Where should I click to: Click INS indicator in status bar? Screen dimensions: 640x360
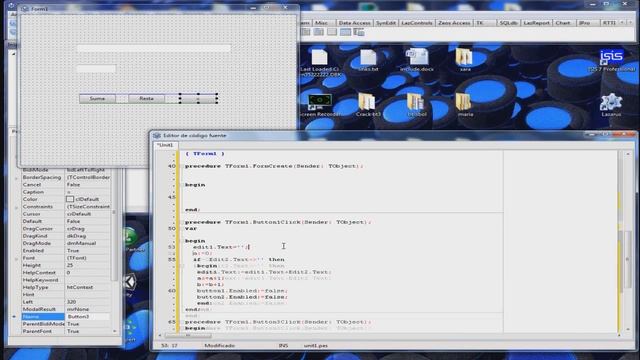283,346
